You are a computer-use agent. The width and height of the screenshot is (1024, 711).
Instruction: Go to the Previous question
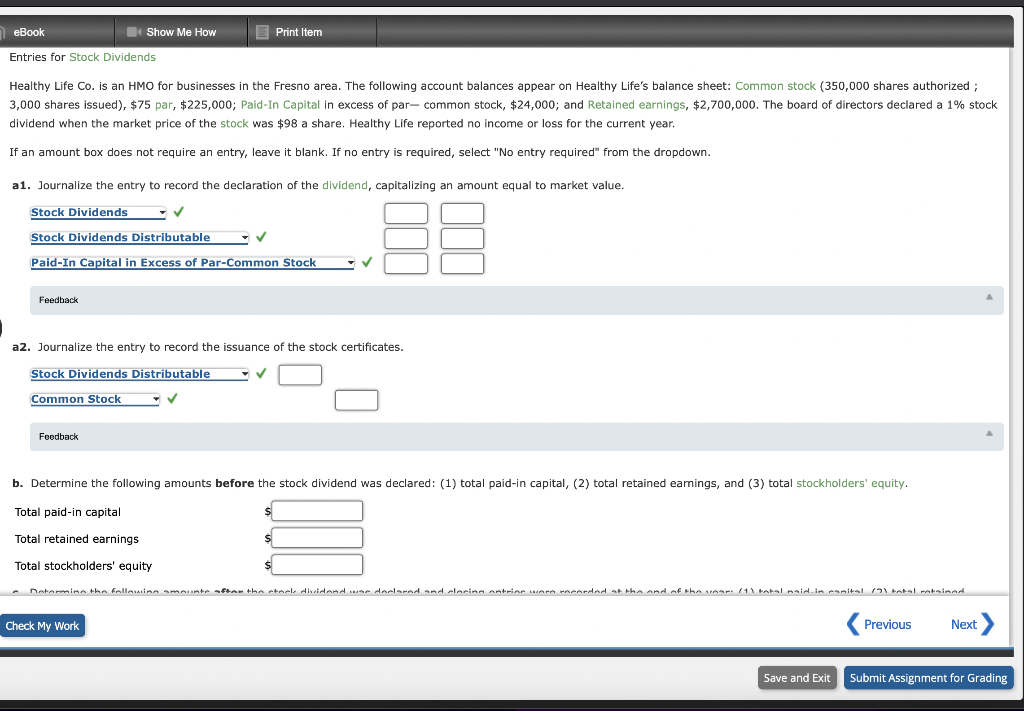tap(879, 624)
